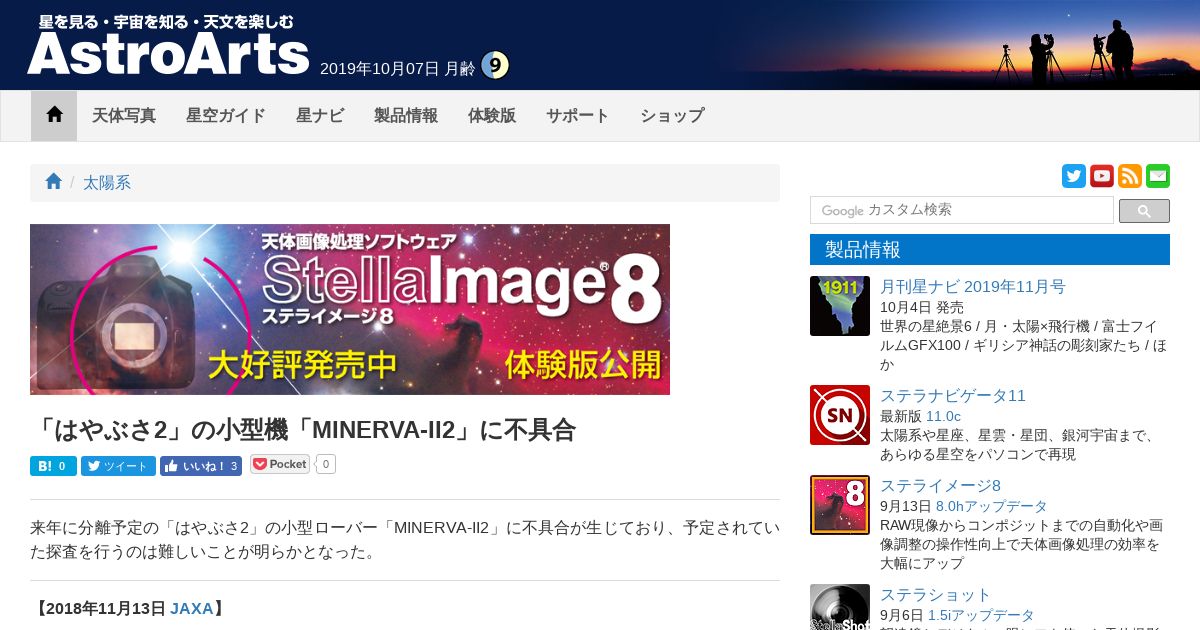This screenshot has height=630, width=1200.
Task: Open the RSS feed icon
Action: click(x=1130, y=176)
